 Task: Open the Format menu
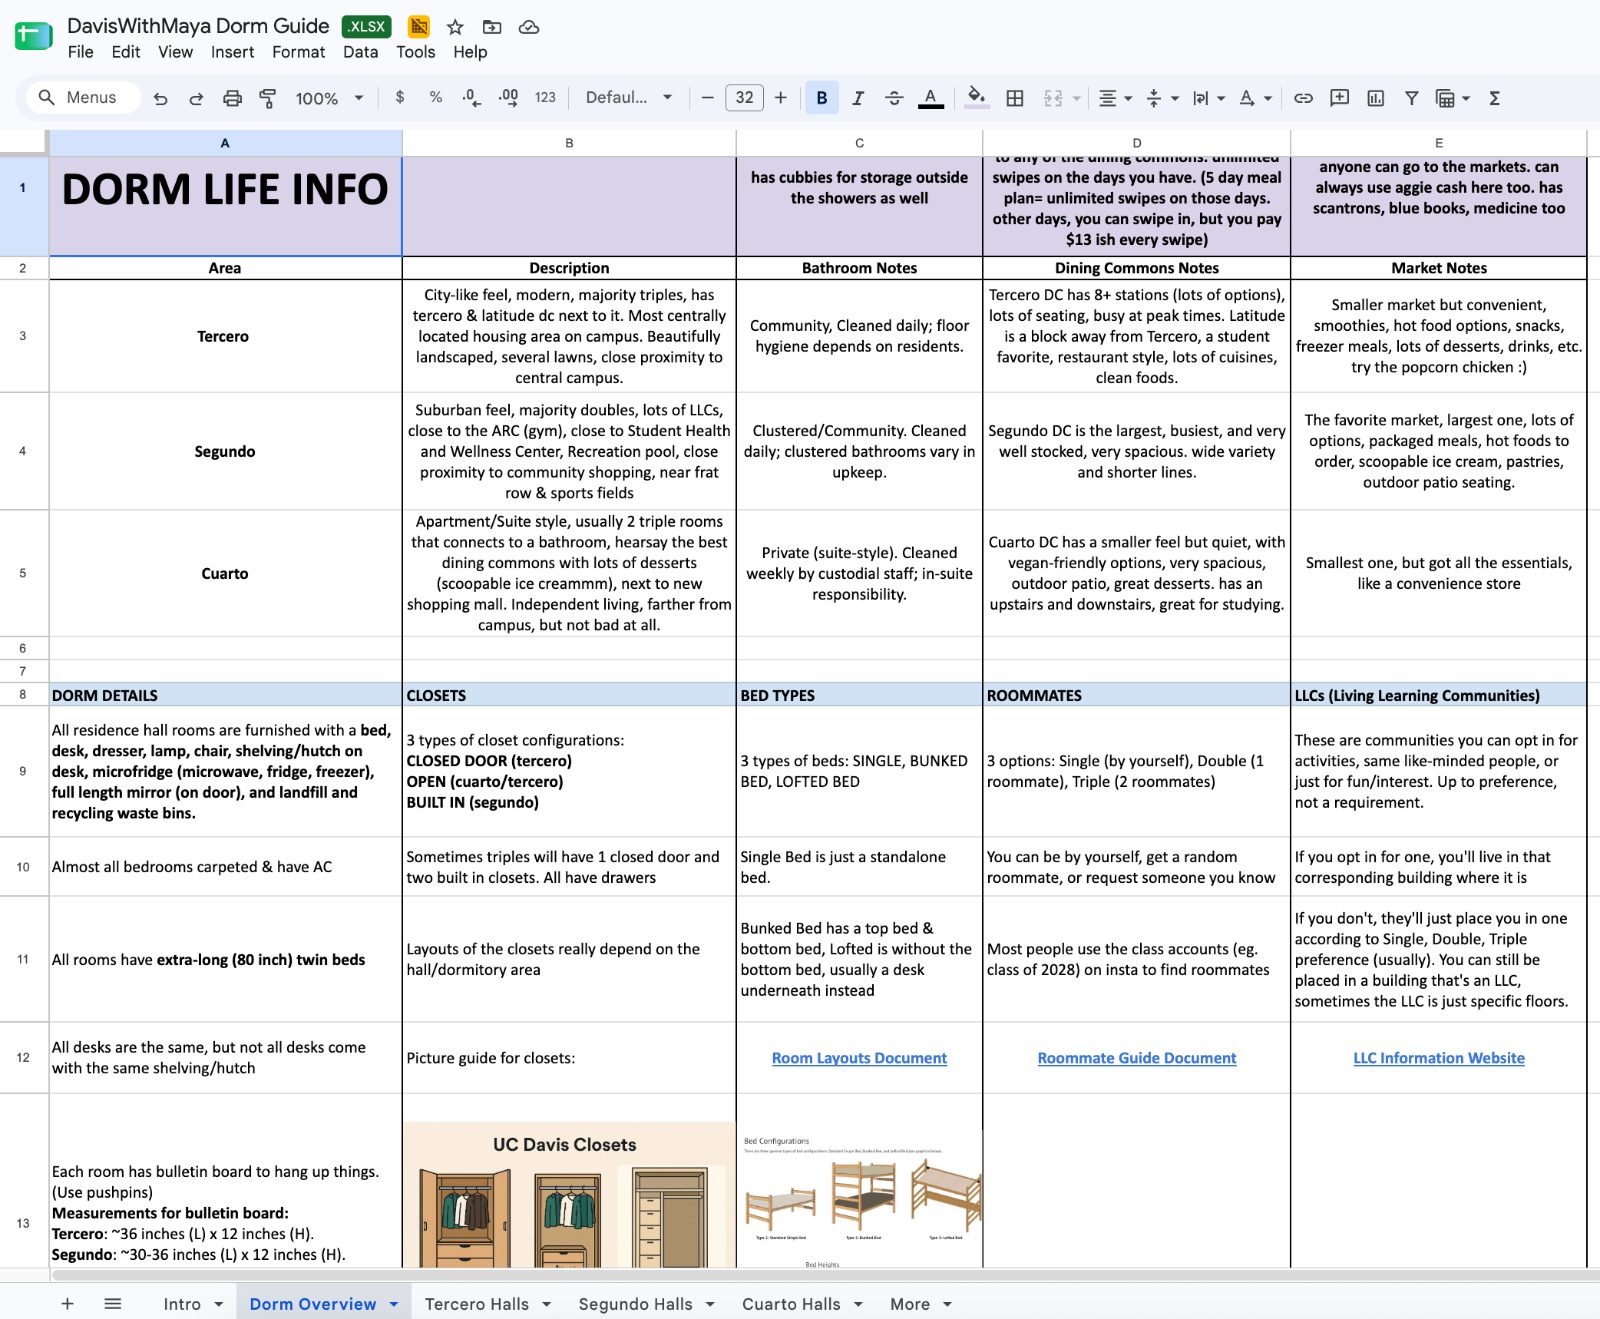pyautogui.click(x=298, y=52)
